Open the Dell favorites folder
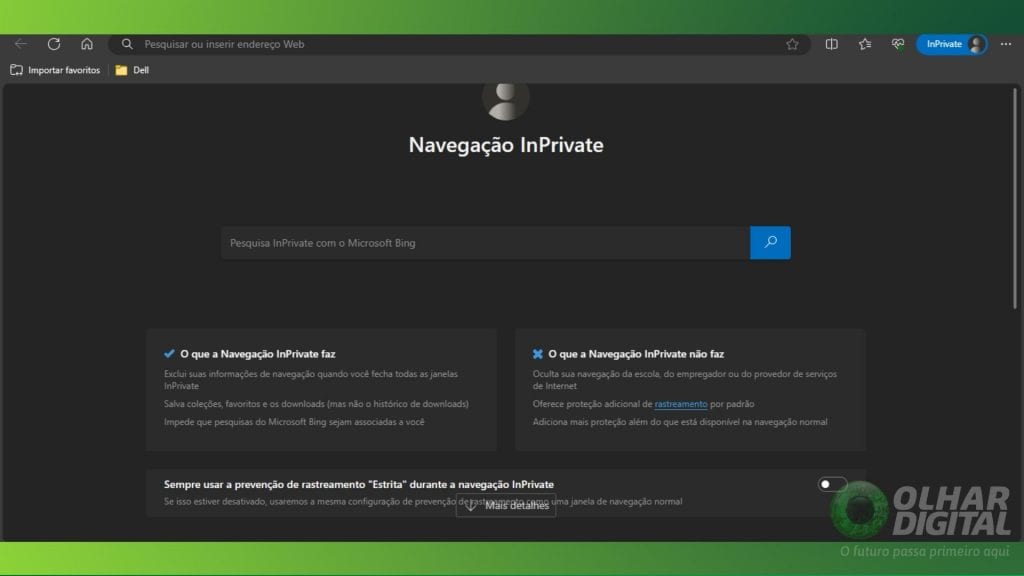 click(x=132, y=70)
